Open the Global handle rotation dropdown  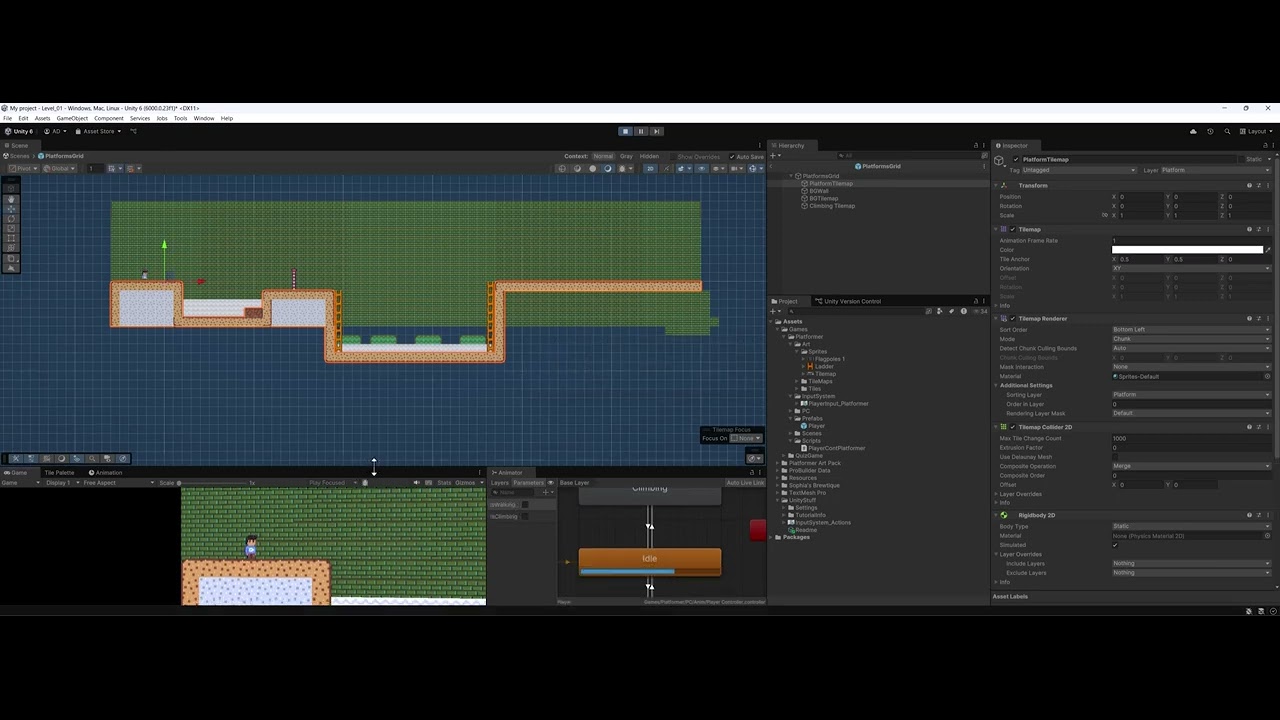coord(61,168)
